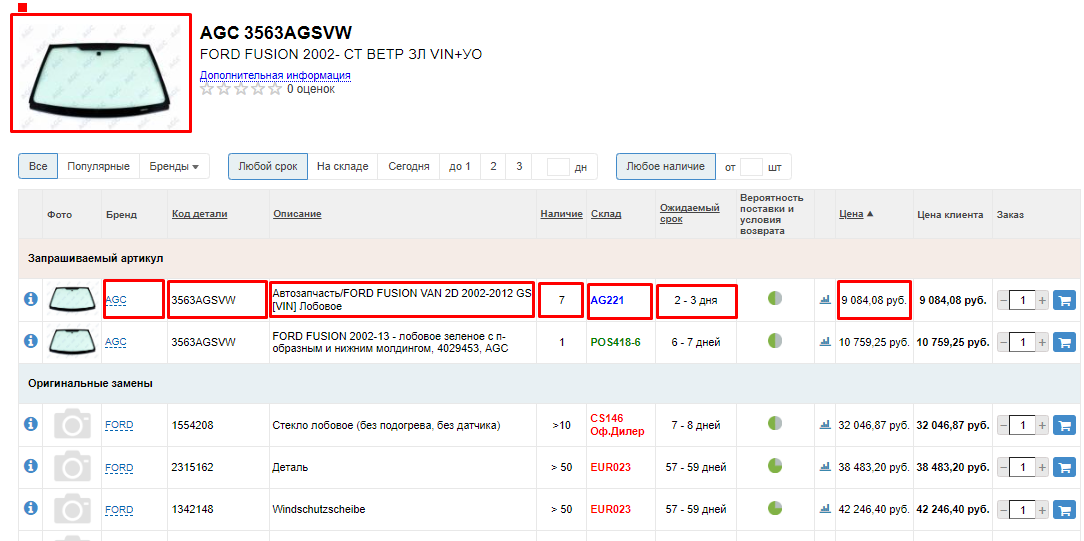Sort by Код детали column
Viewport: 1084px width, 541px height.
(200, 214)
